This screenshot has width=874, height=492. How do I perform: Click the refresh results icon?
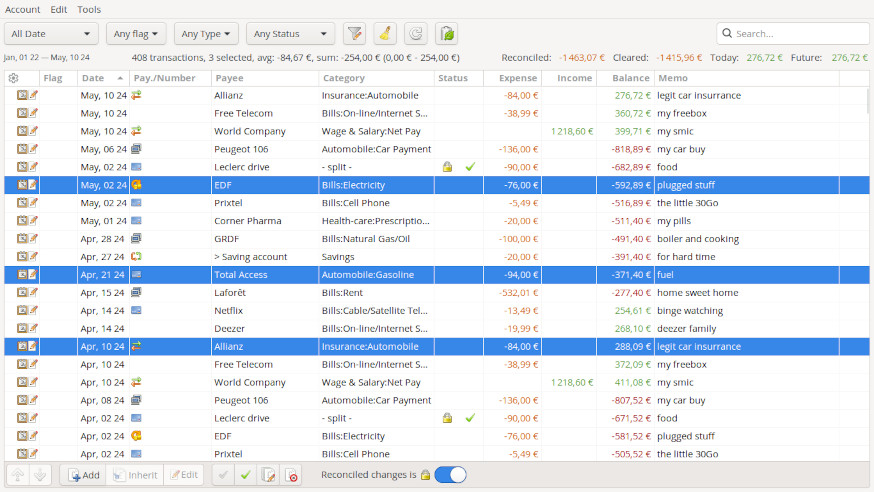click(415, 34)
